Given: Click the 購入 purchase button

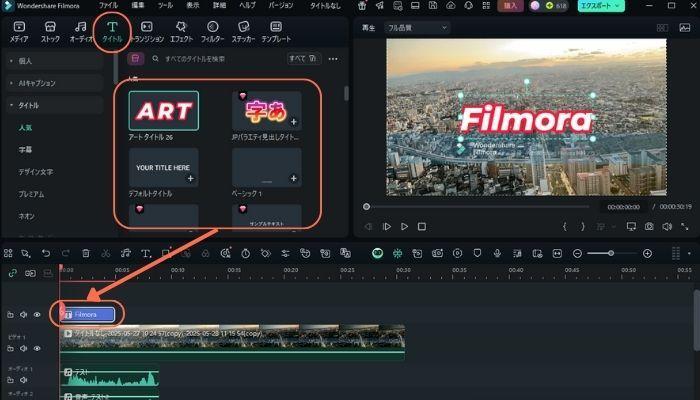Looking at the screenshot, I should tap(513, 6).
